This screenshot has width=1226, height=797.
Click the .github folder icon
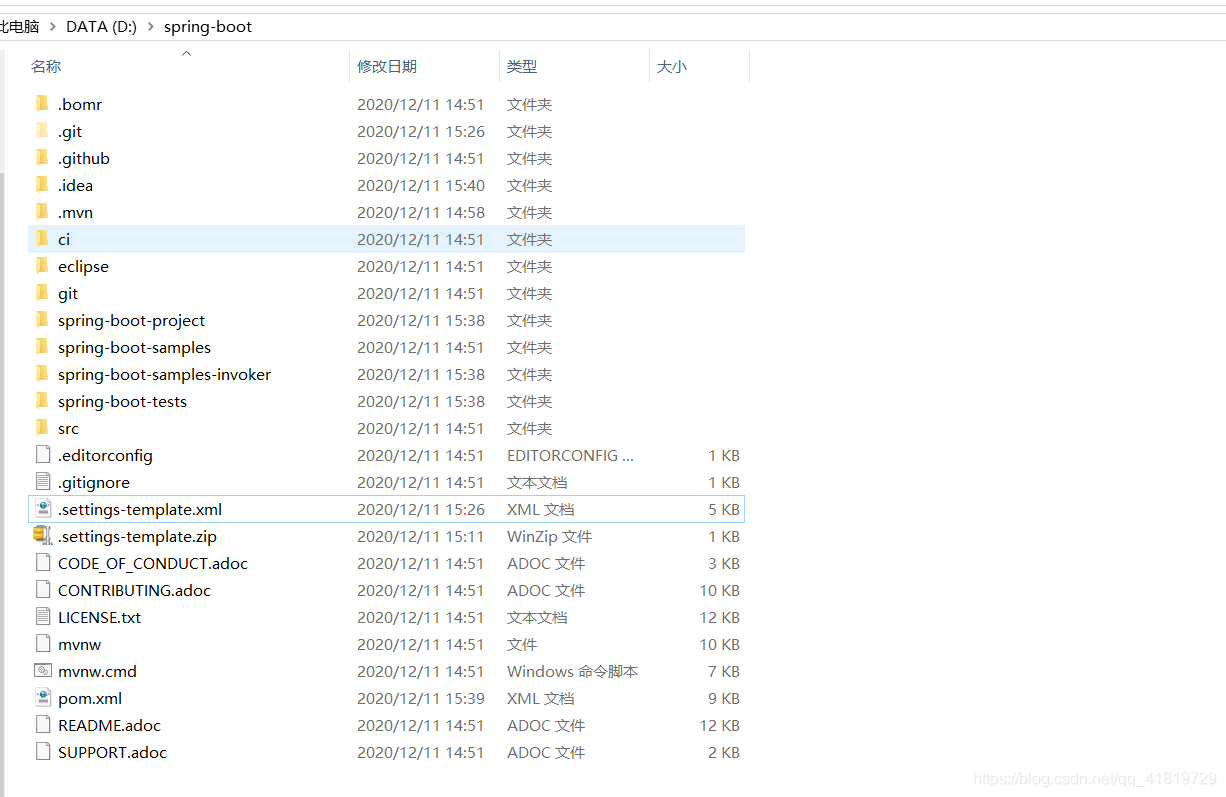[x=42, y=158]
